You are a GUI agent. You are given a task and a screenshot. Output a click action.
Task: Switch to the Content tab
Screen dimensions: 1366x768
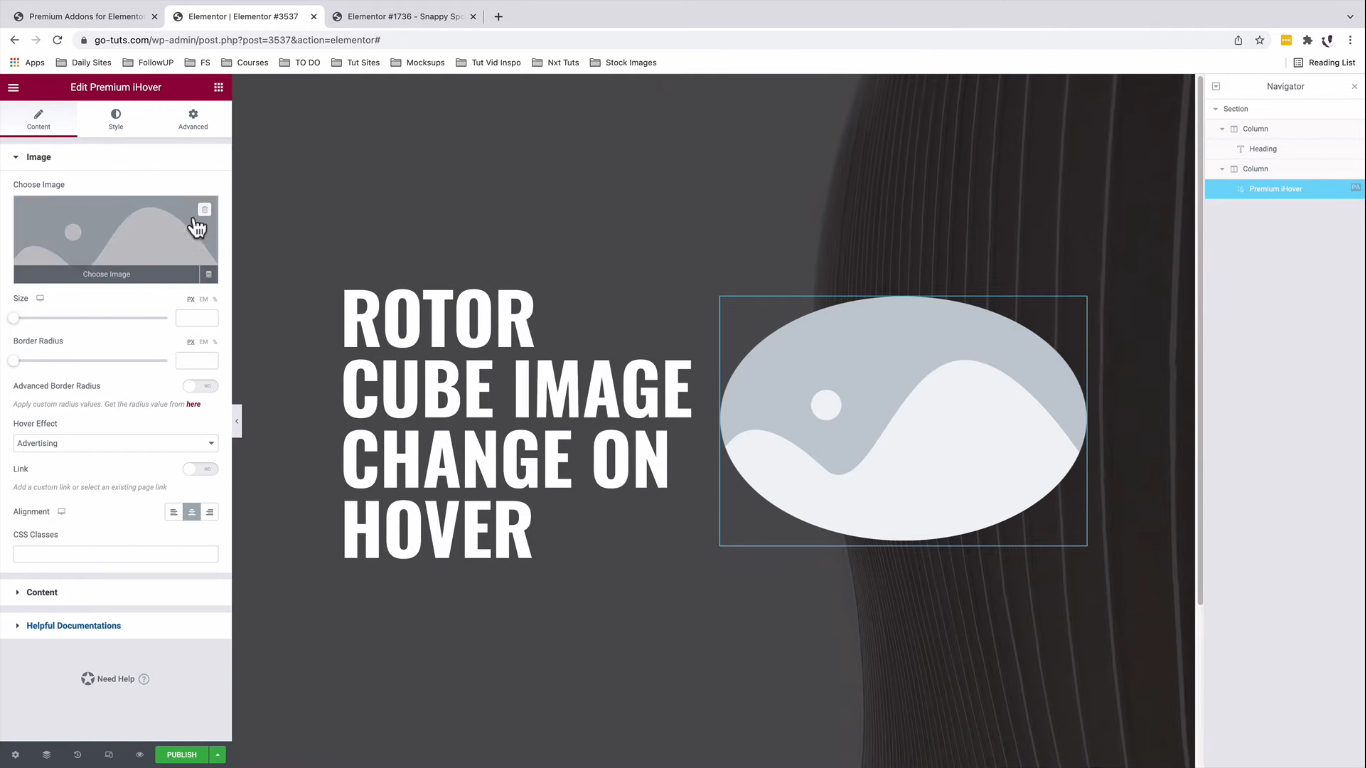tap(38, 119)
